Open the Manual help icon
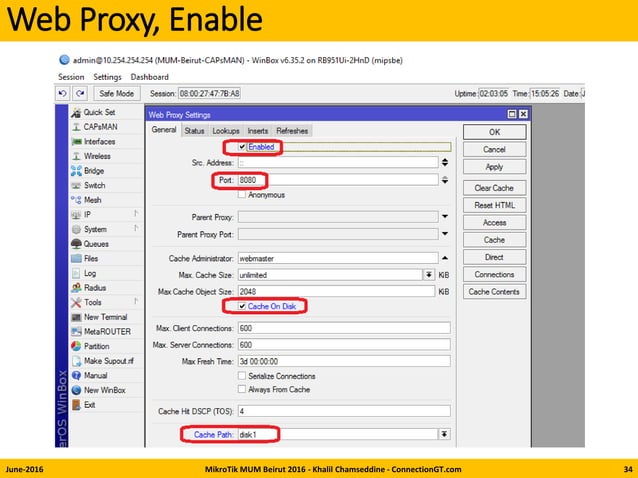Viewport: 638px width, 478px height. pos(76,375)
